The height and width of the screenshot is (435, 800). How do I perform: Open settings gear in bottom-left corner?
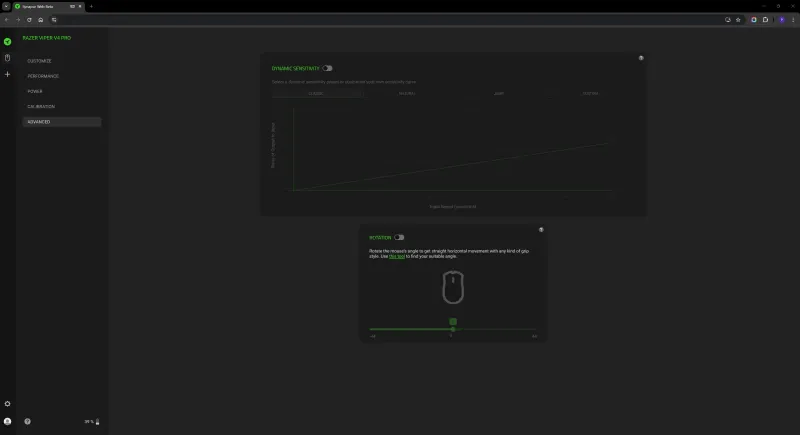click(x=7, y=404)
